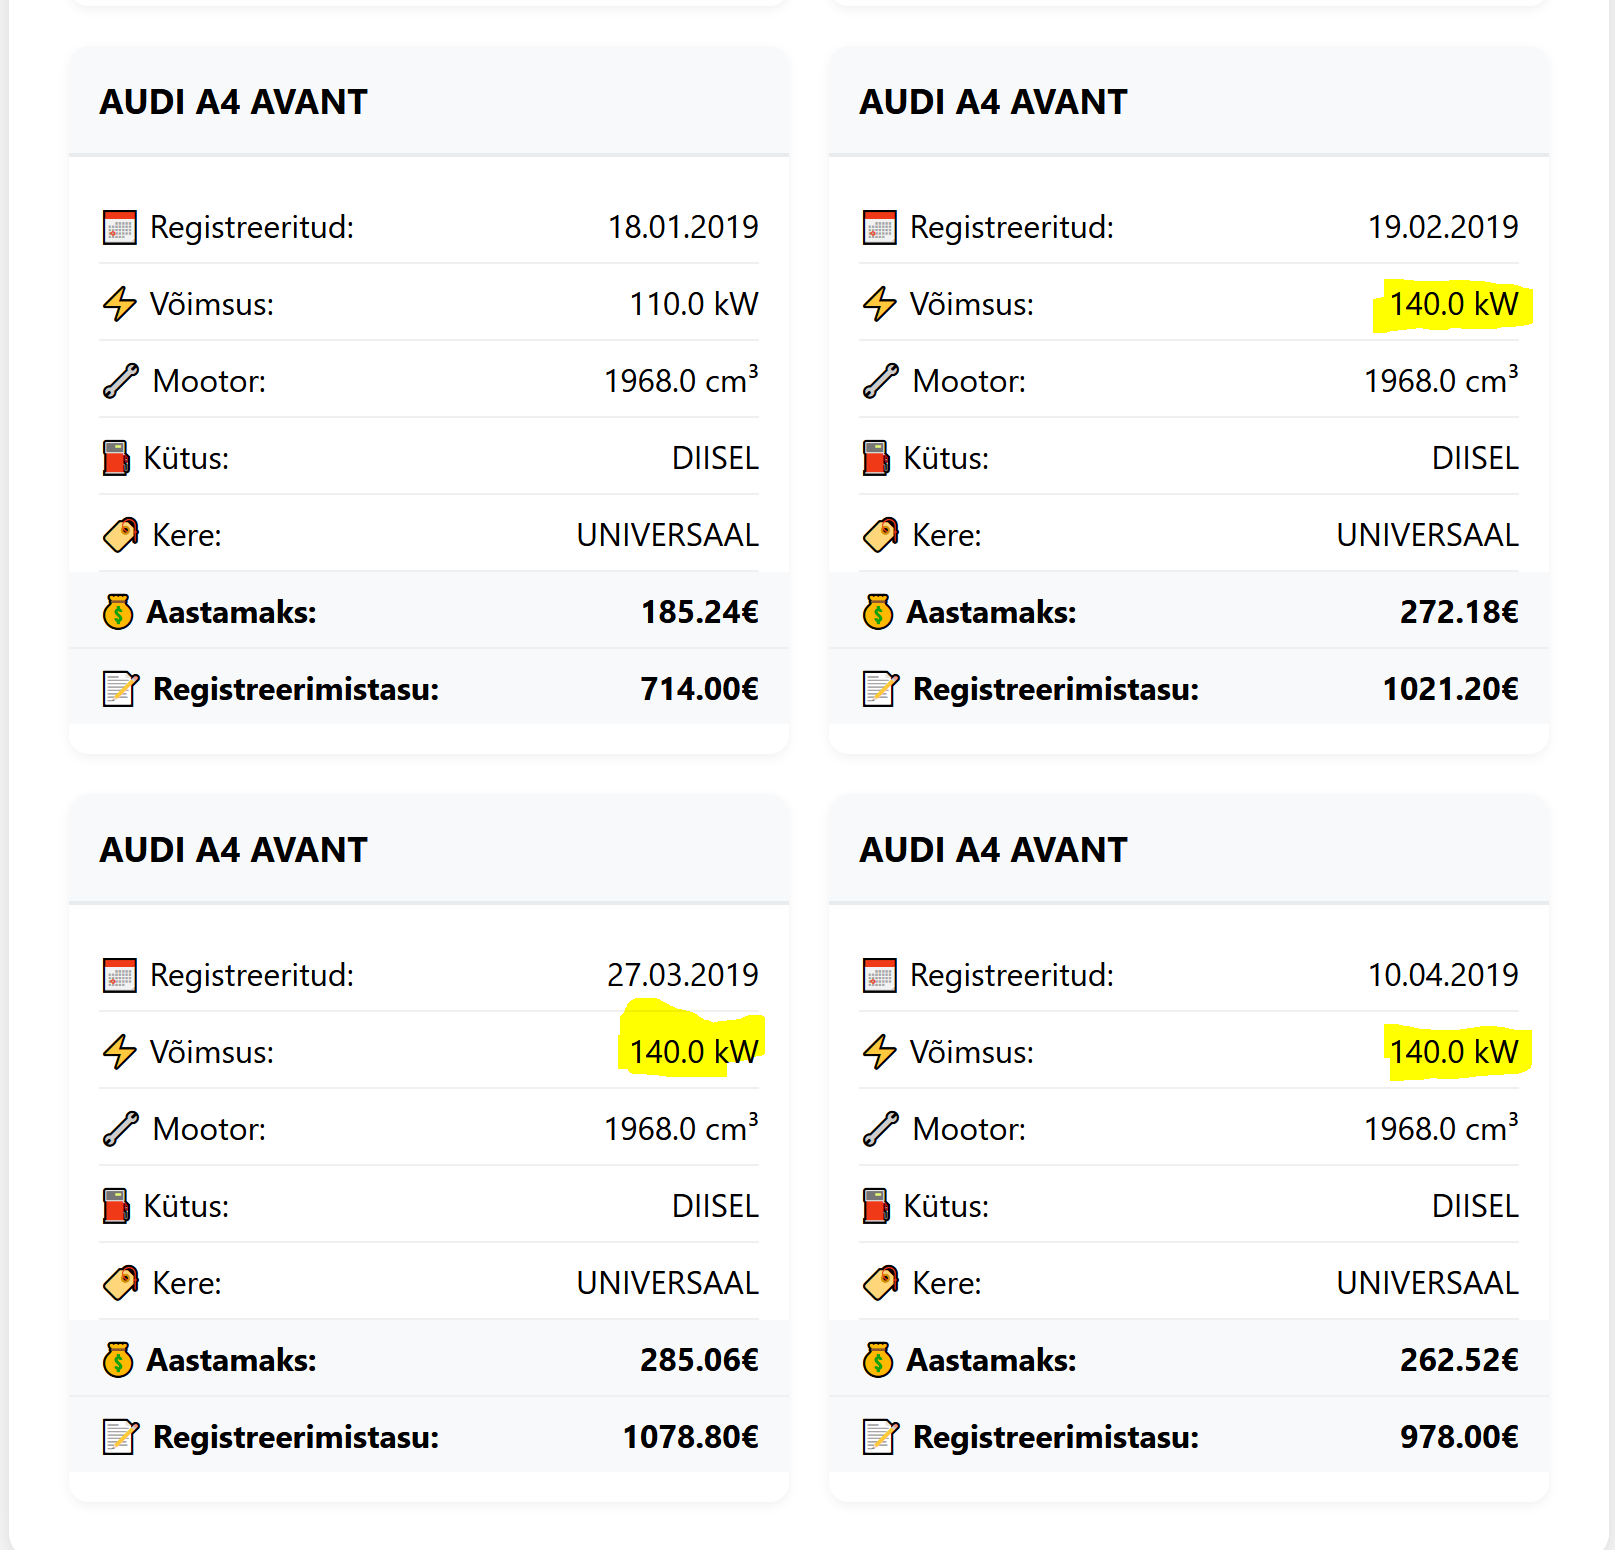
Task: Click annual tax value 262.52€
Action: (x=1459, y=1360)
